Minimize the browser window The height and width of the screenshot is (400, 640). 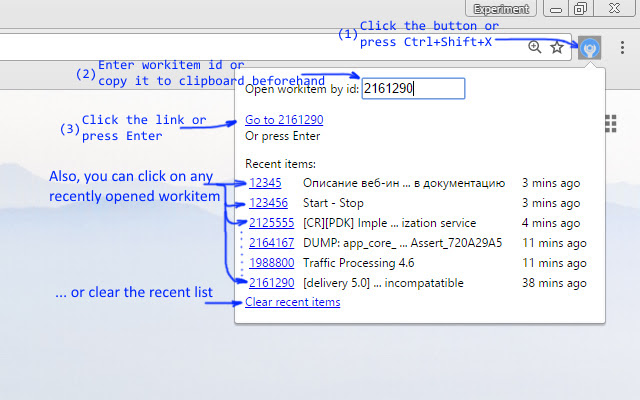point(556,9)
